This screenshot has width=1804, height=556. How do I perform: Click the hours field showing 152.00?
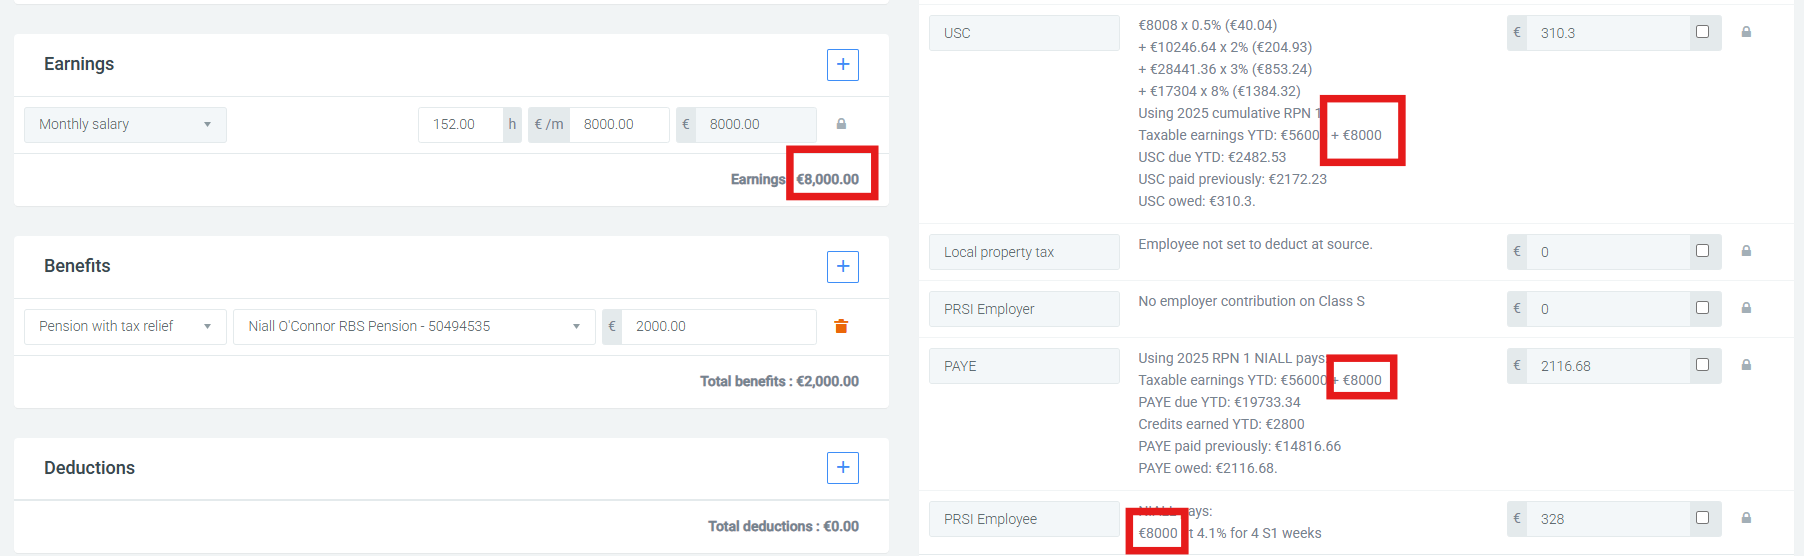(459, 125)
